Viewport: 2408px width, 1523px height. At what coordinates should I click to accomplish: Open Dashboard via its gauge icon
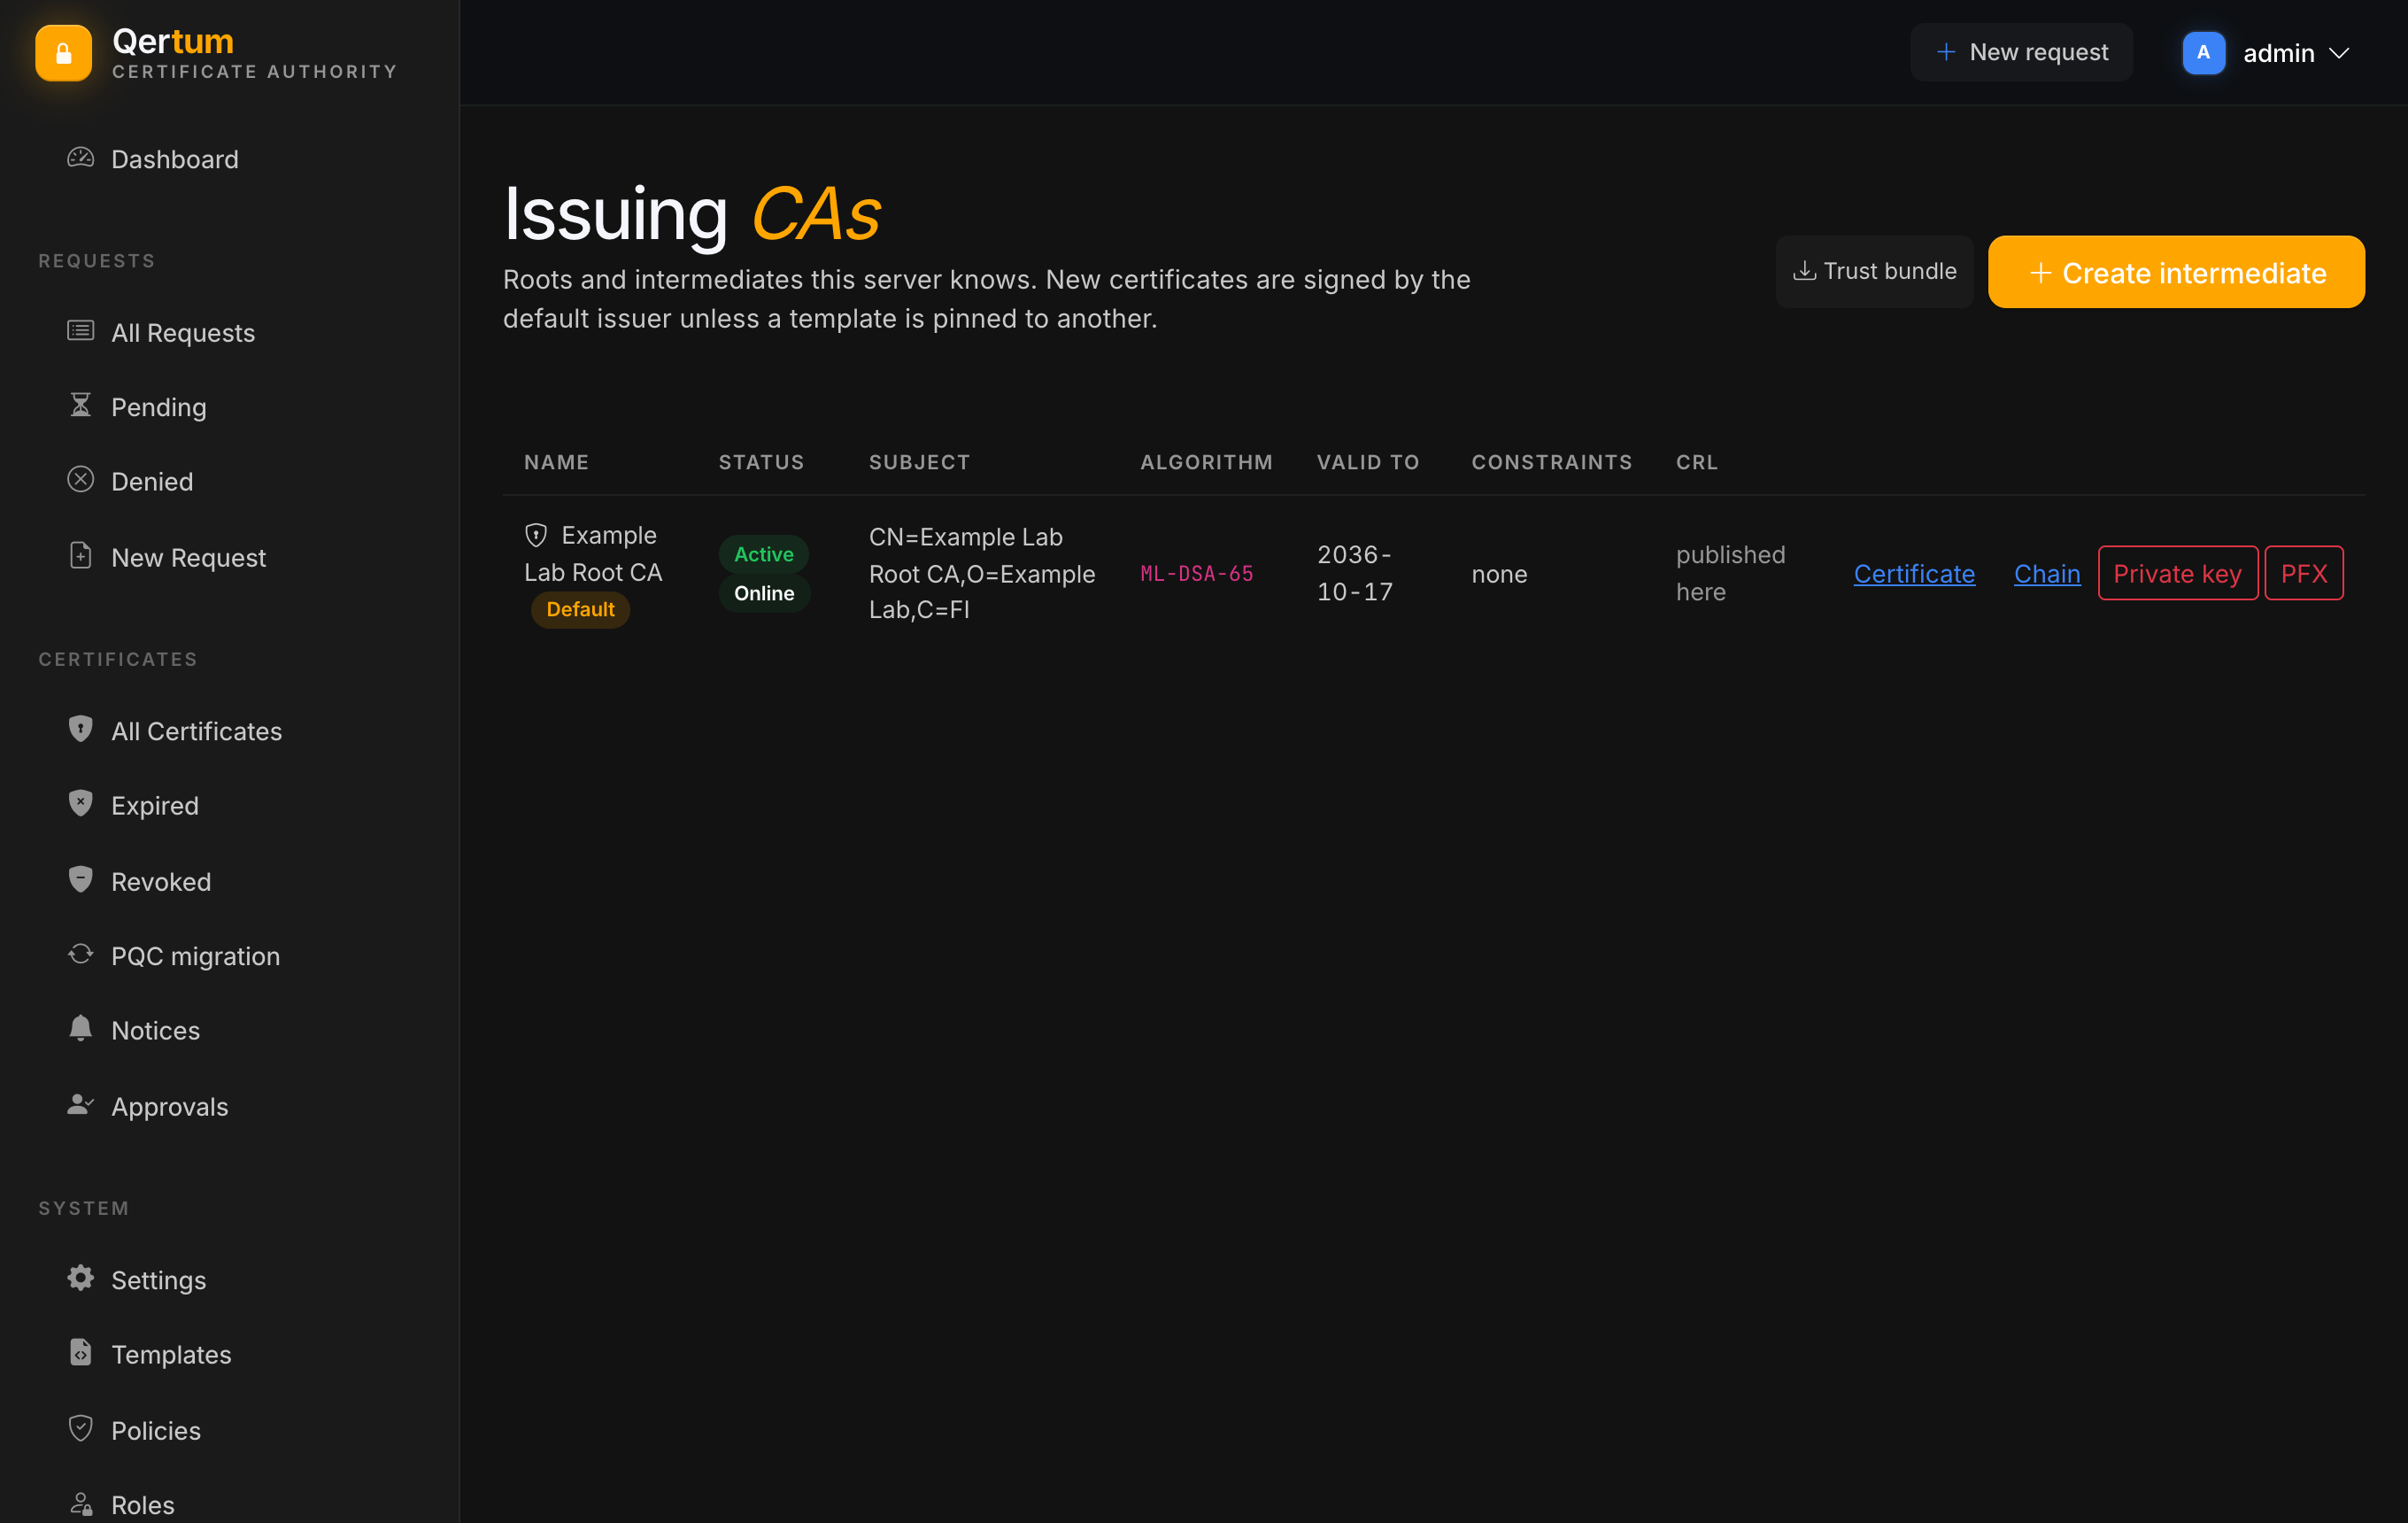coord(80,158)
